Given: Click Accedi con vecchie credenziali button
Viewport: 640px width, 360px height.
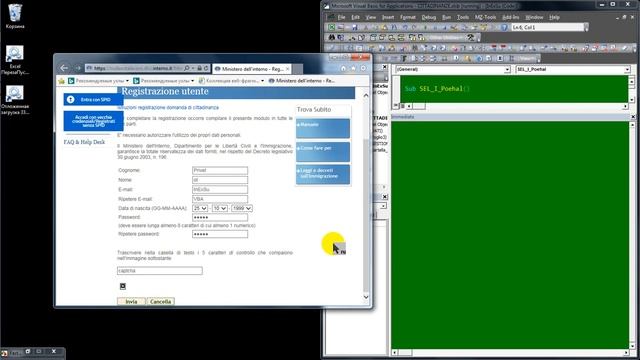Looking at the screenshot, I should (93, 121).
